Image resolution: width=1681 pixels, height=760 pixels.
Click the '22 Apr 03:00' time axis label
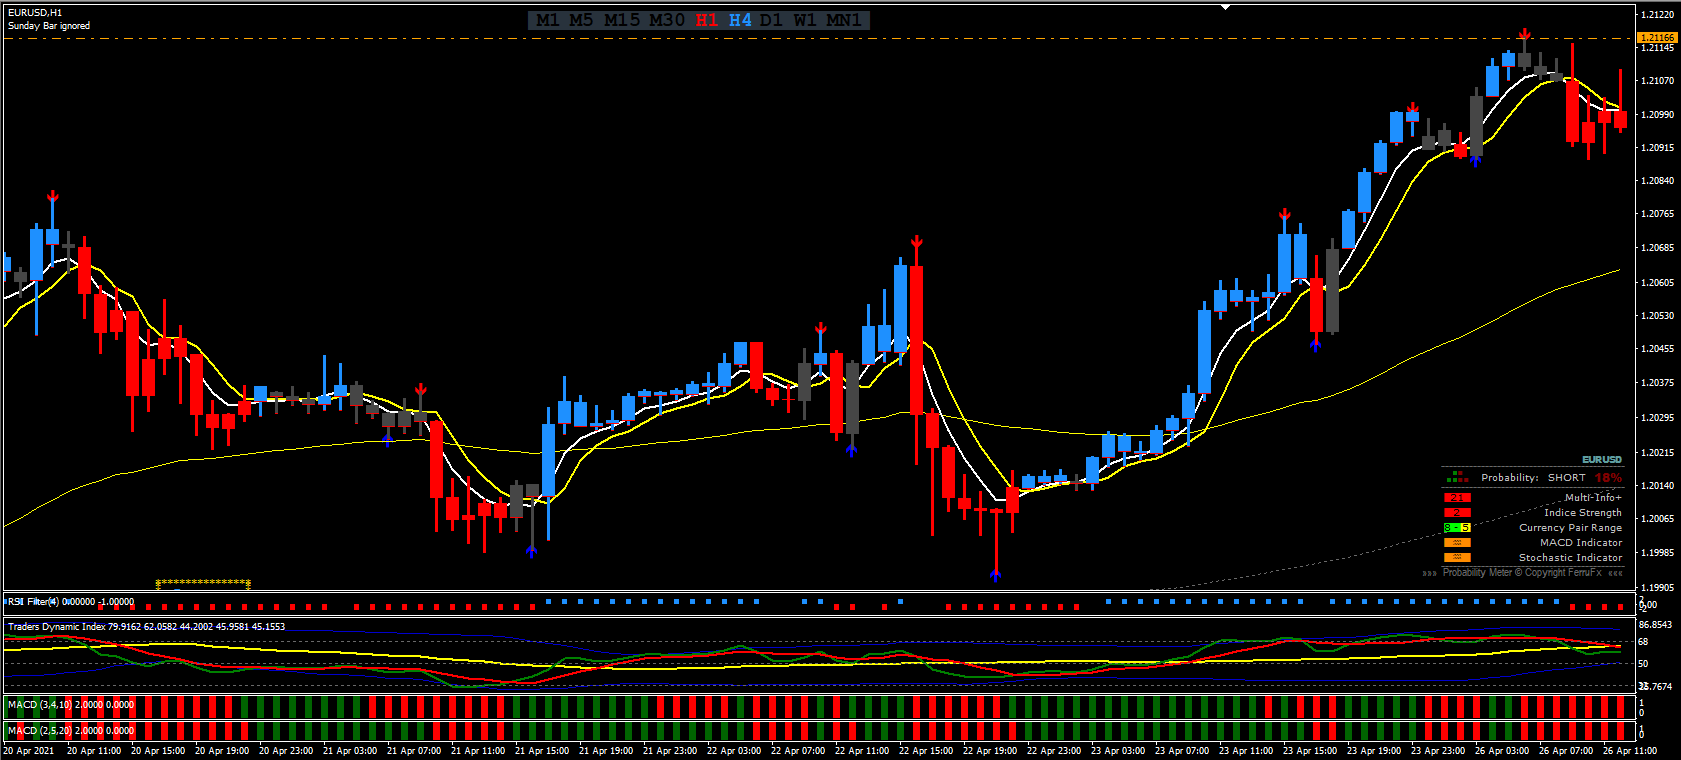733,751
